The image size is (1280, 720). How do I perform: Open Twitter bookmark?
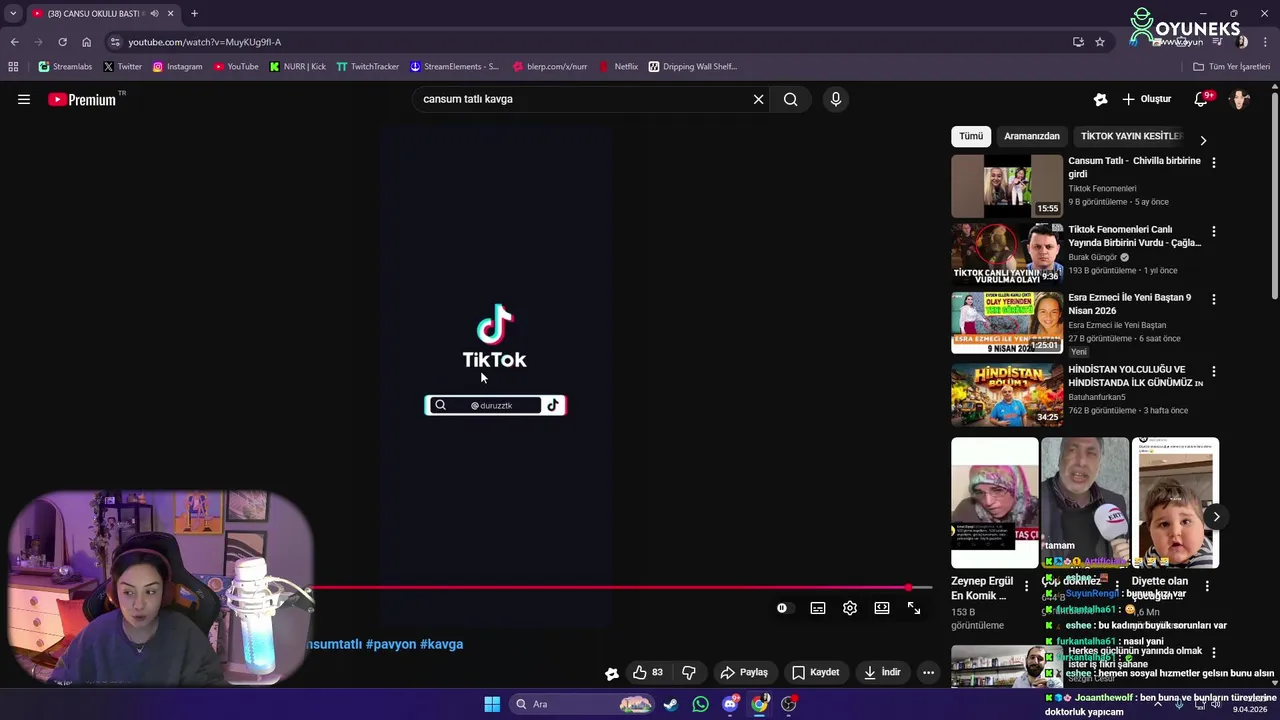[x=123, y=67]
